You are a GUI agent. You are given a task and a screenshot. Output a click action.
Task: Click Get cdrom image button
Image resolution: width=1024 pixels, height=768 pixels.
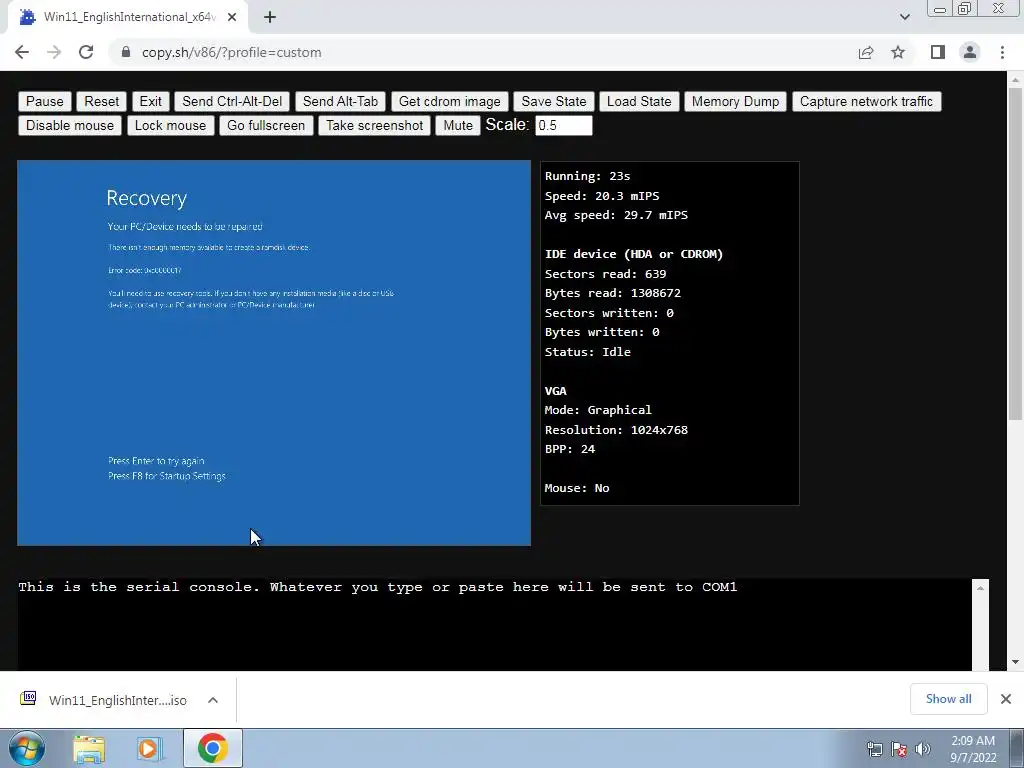tap(449, 101)
